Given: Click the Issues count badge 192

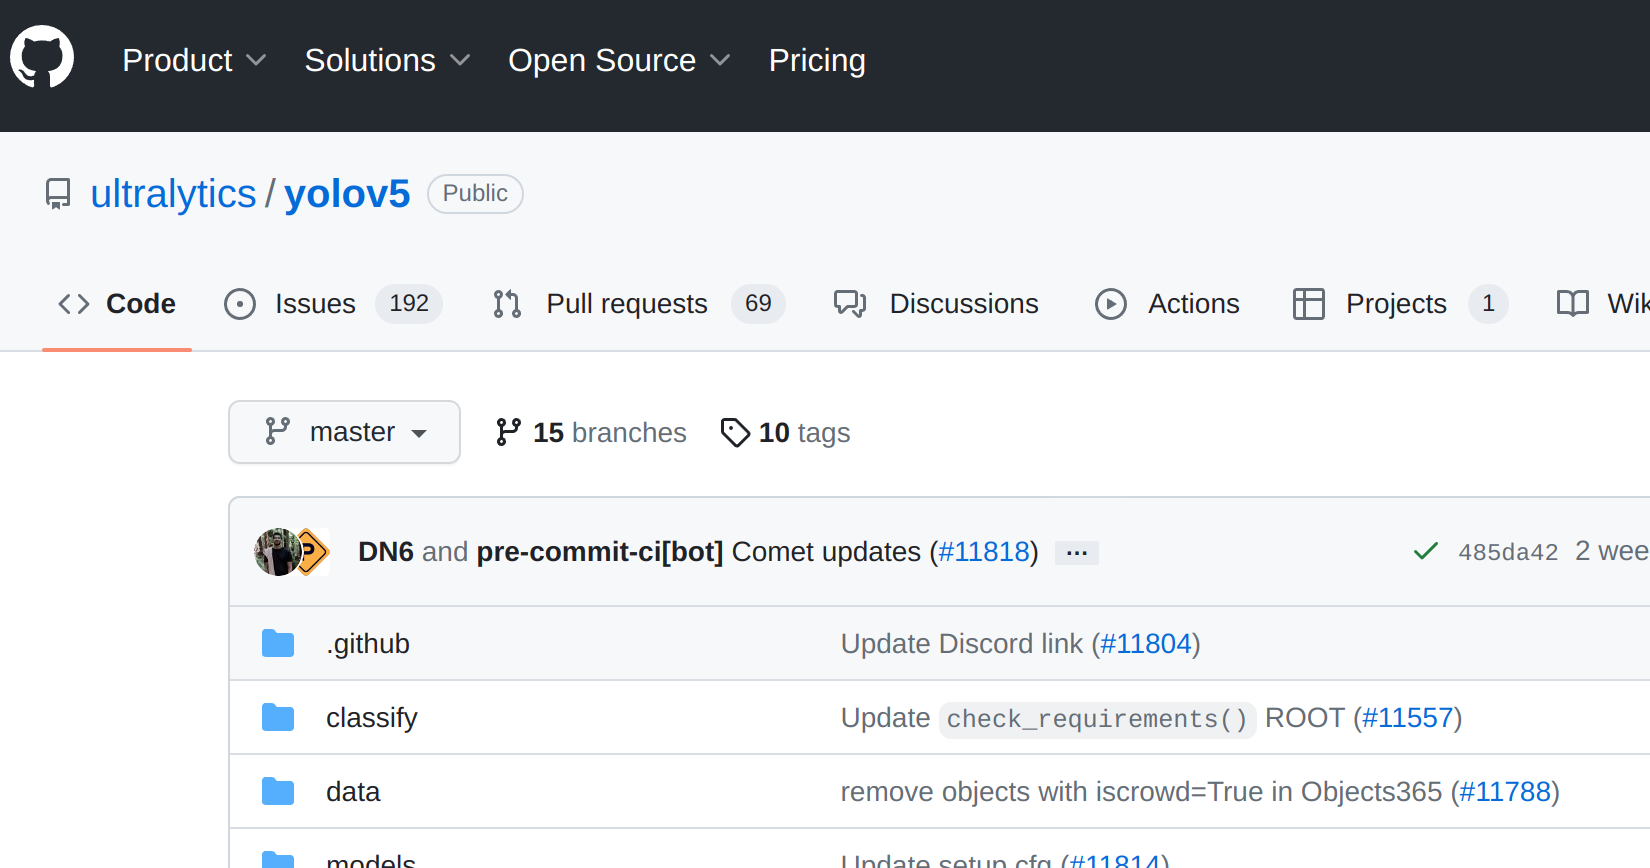Looking at the screenshot, I should point(409,303).
